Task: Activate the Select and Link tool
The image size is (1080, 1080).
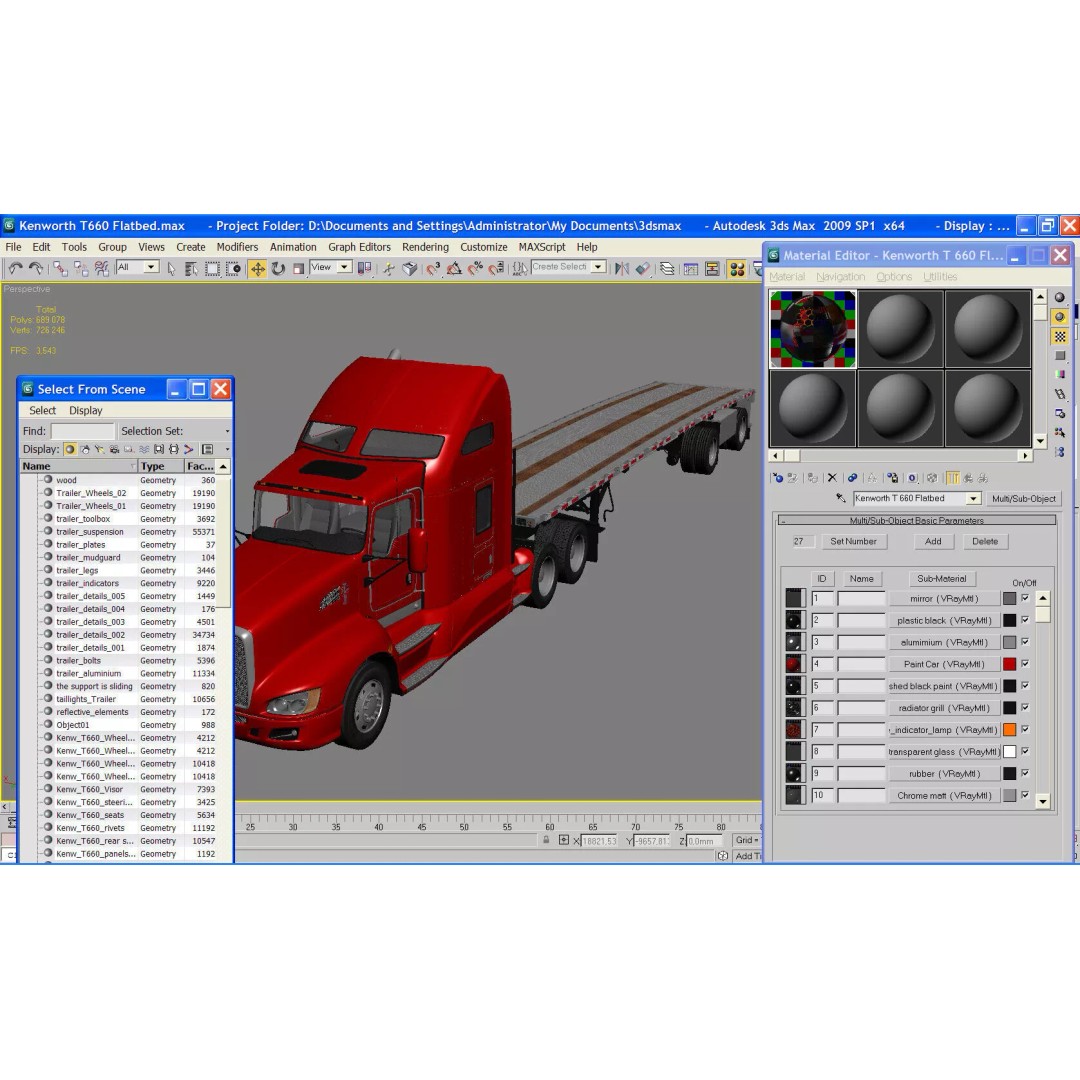Action: [61, 269]
